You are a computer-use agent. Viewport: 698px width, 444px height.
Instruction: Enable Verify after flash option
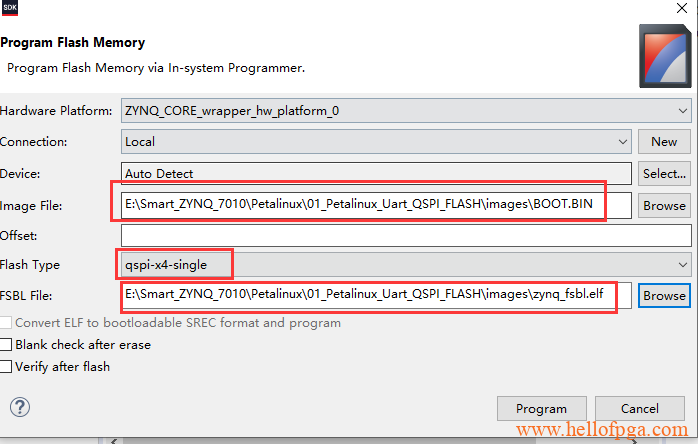6,367
